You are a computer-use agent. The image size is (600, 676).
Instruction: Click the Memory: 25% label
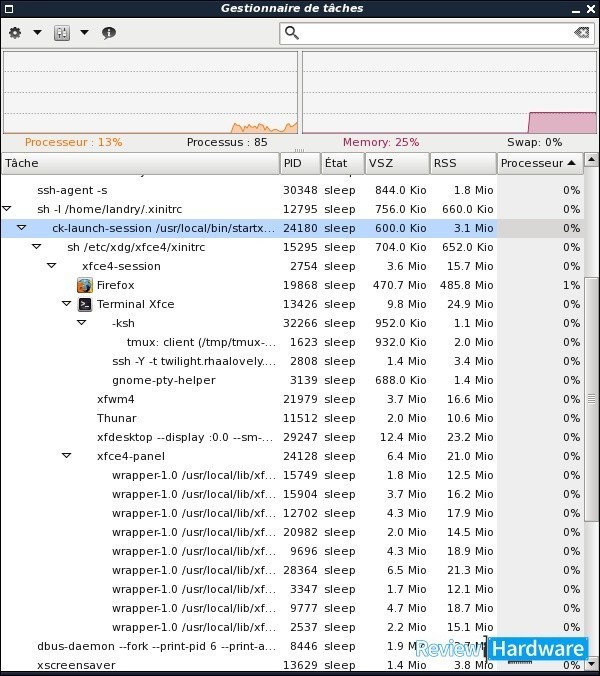click(381, 142)
